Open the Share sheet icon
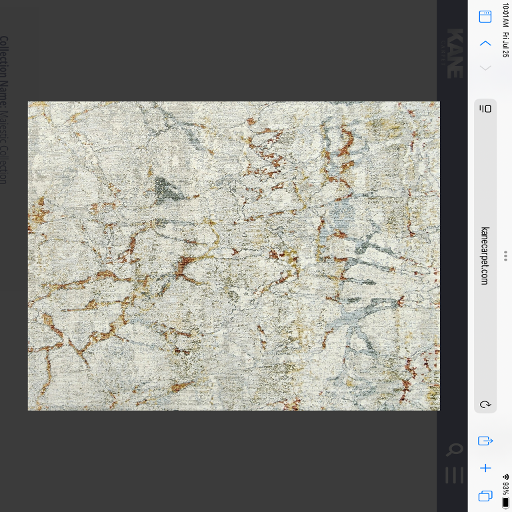 485,441
